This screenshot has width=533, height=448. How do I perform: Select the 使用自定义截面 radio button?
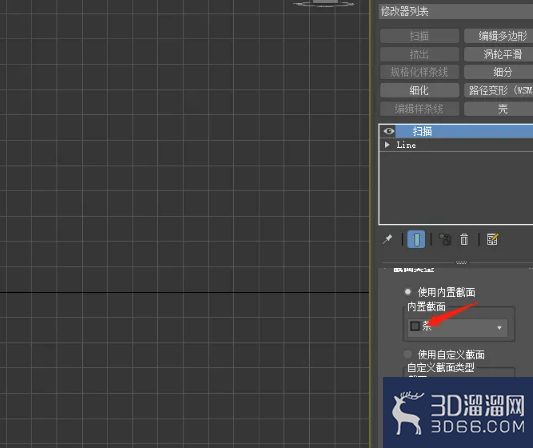[x=408, y=354]
